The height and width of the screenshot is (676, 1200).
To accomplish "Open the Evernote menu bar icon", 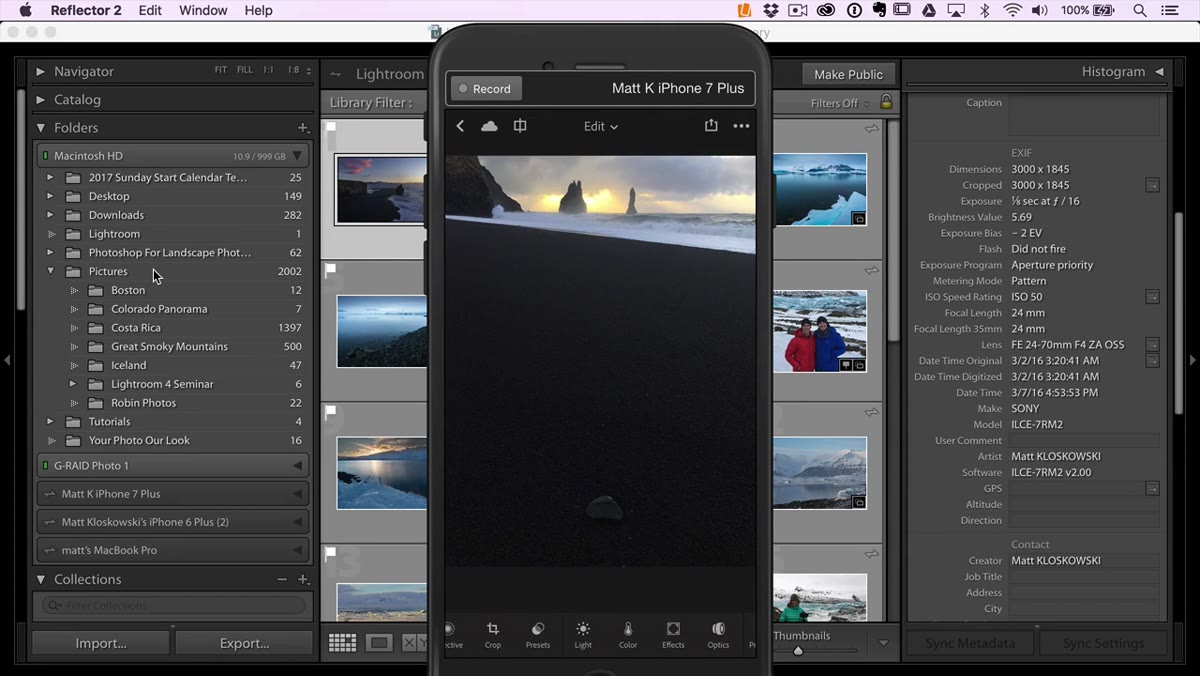I will 879,10.
